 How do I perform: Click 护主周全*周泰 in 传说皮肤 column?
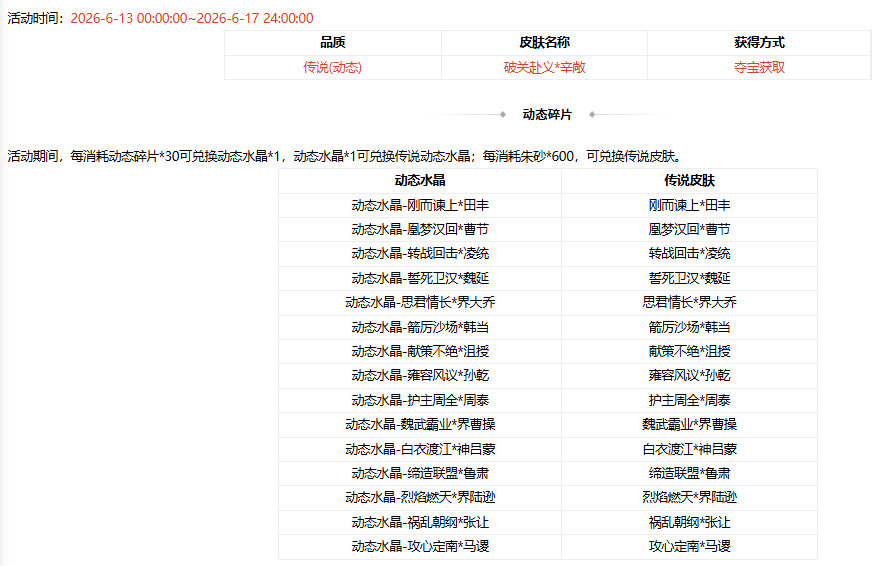click(x=689, y=400)
